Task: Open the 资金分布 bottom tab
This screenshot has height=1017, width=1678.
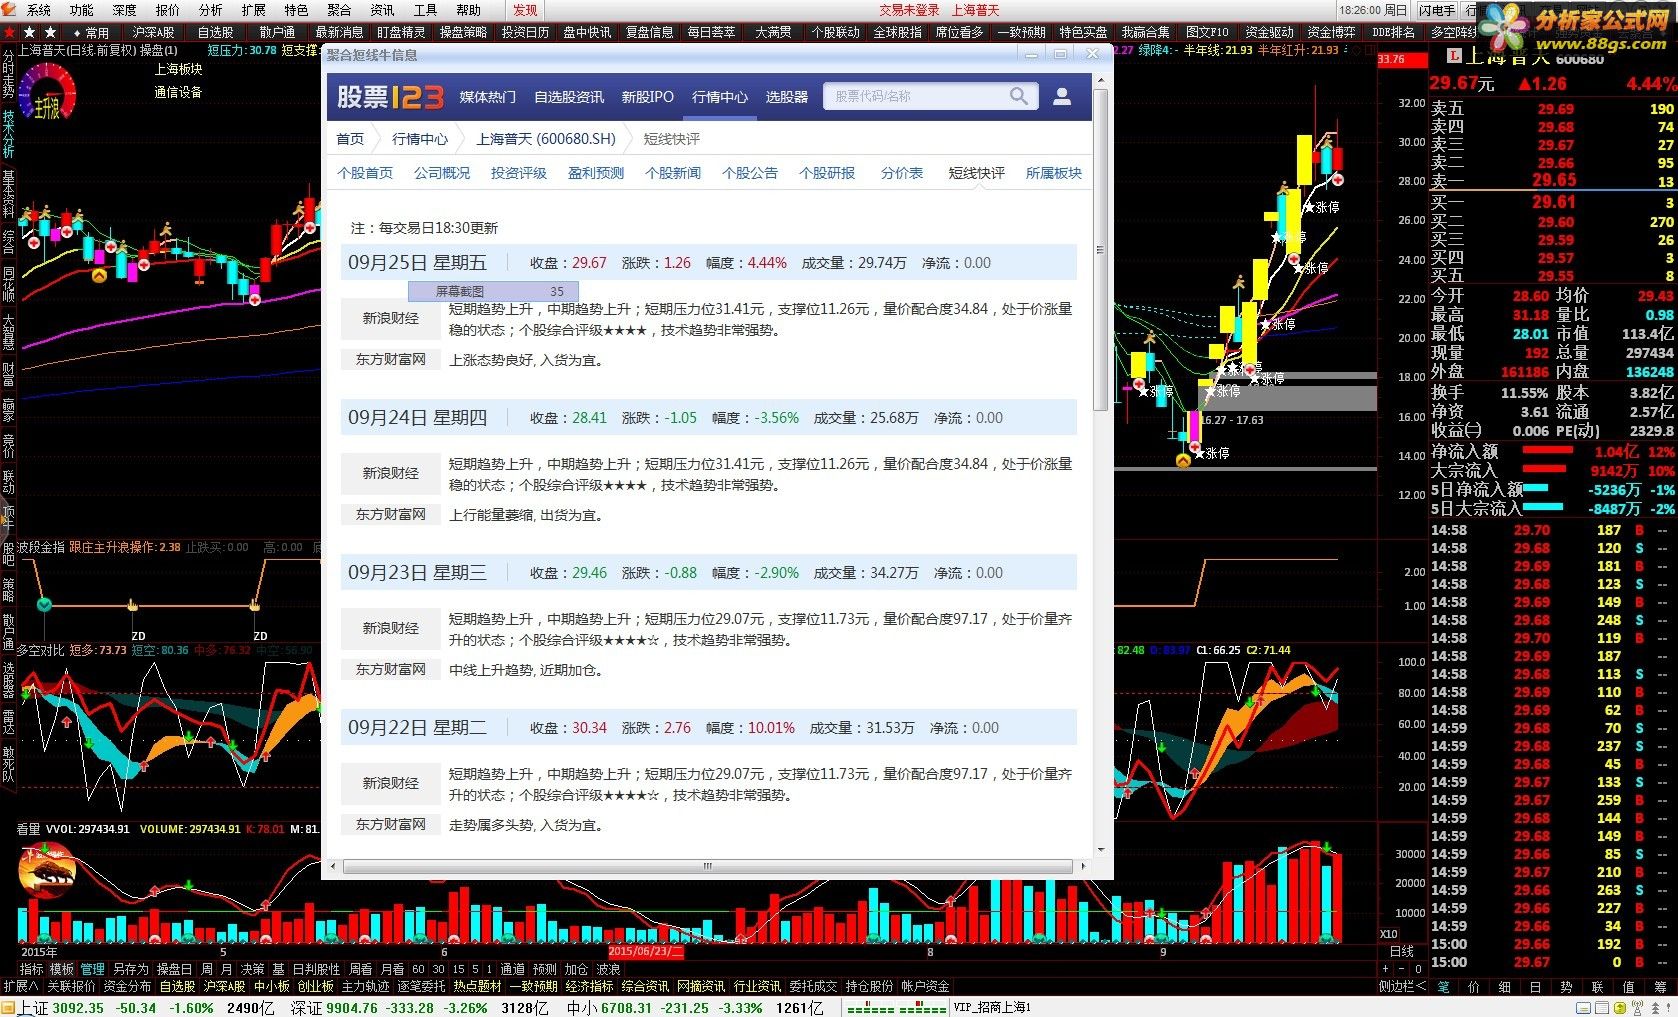Action: pyautogui.click(x=127, y=986)
